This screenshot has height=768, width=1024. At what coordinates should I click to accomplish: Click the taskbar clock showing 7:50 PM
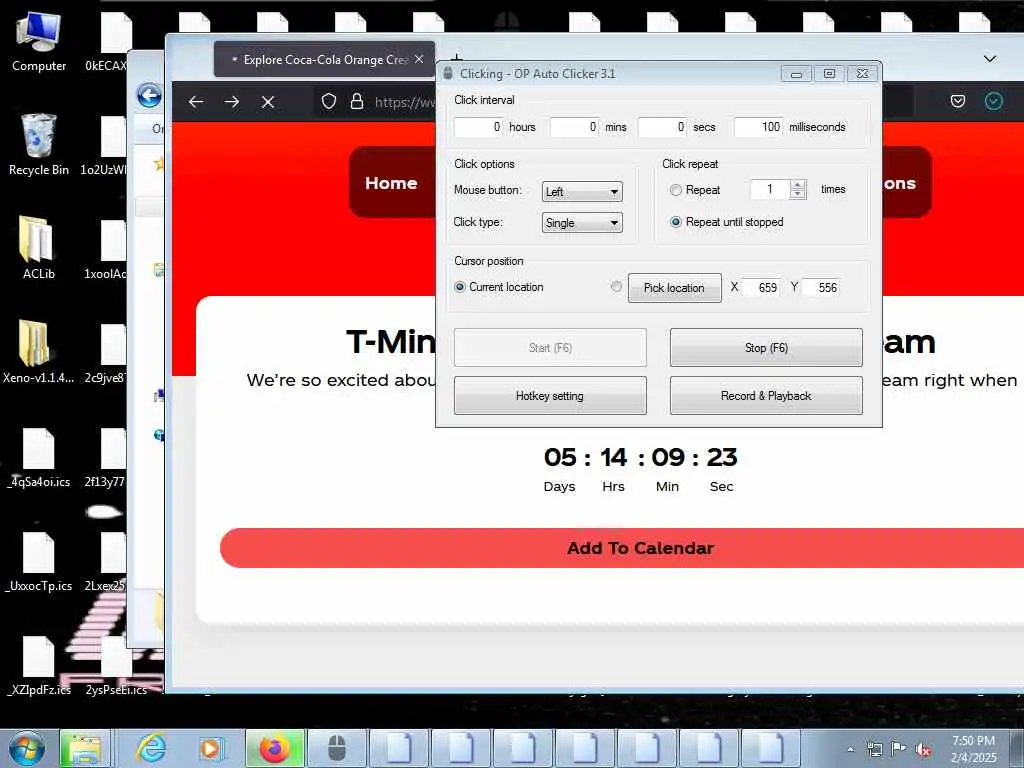click(x=973, y=748)
